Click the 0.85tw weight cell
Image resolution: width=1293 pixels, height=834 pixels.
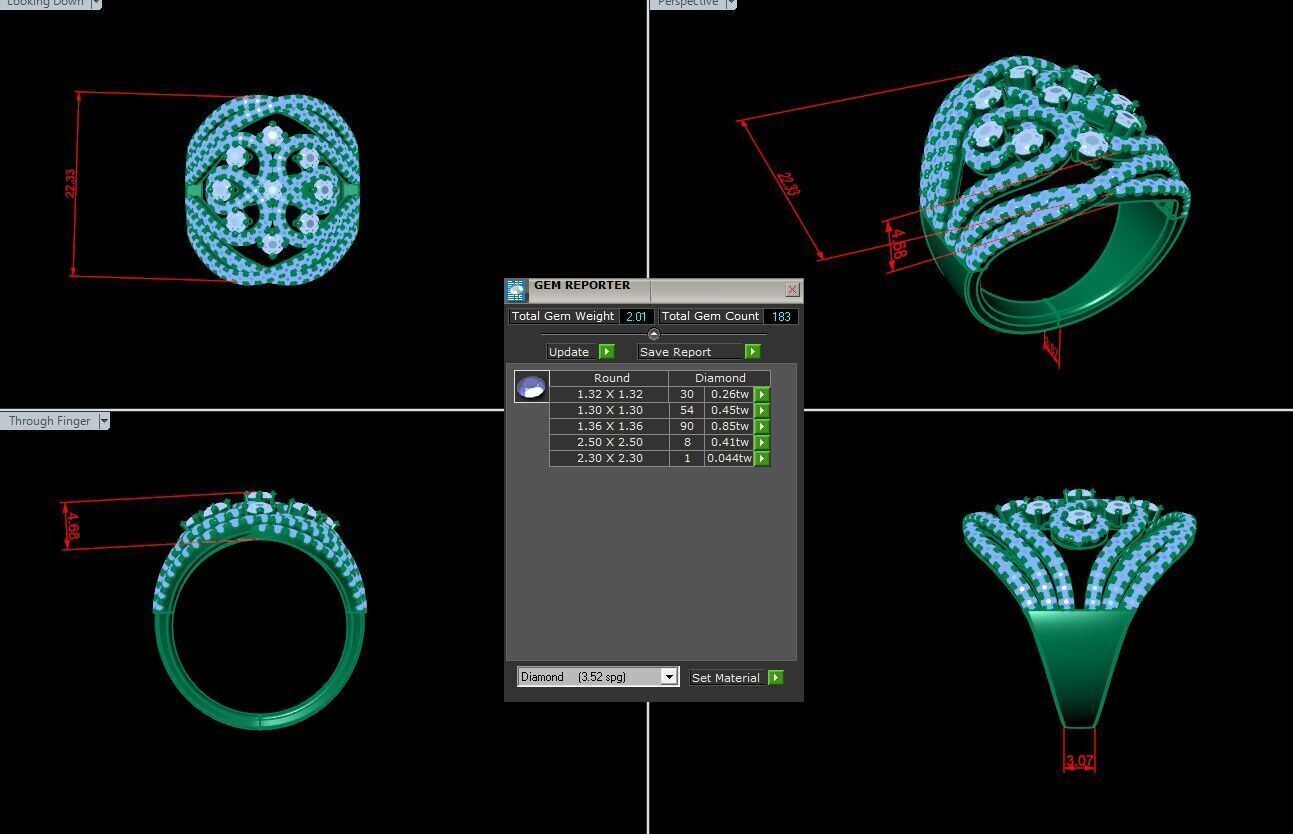click(x=730, y=426)
